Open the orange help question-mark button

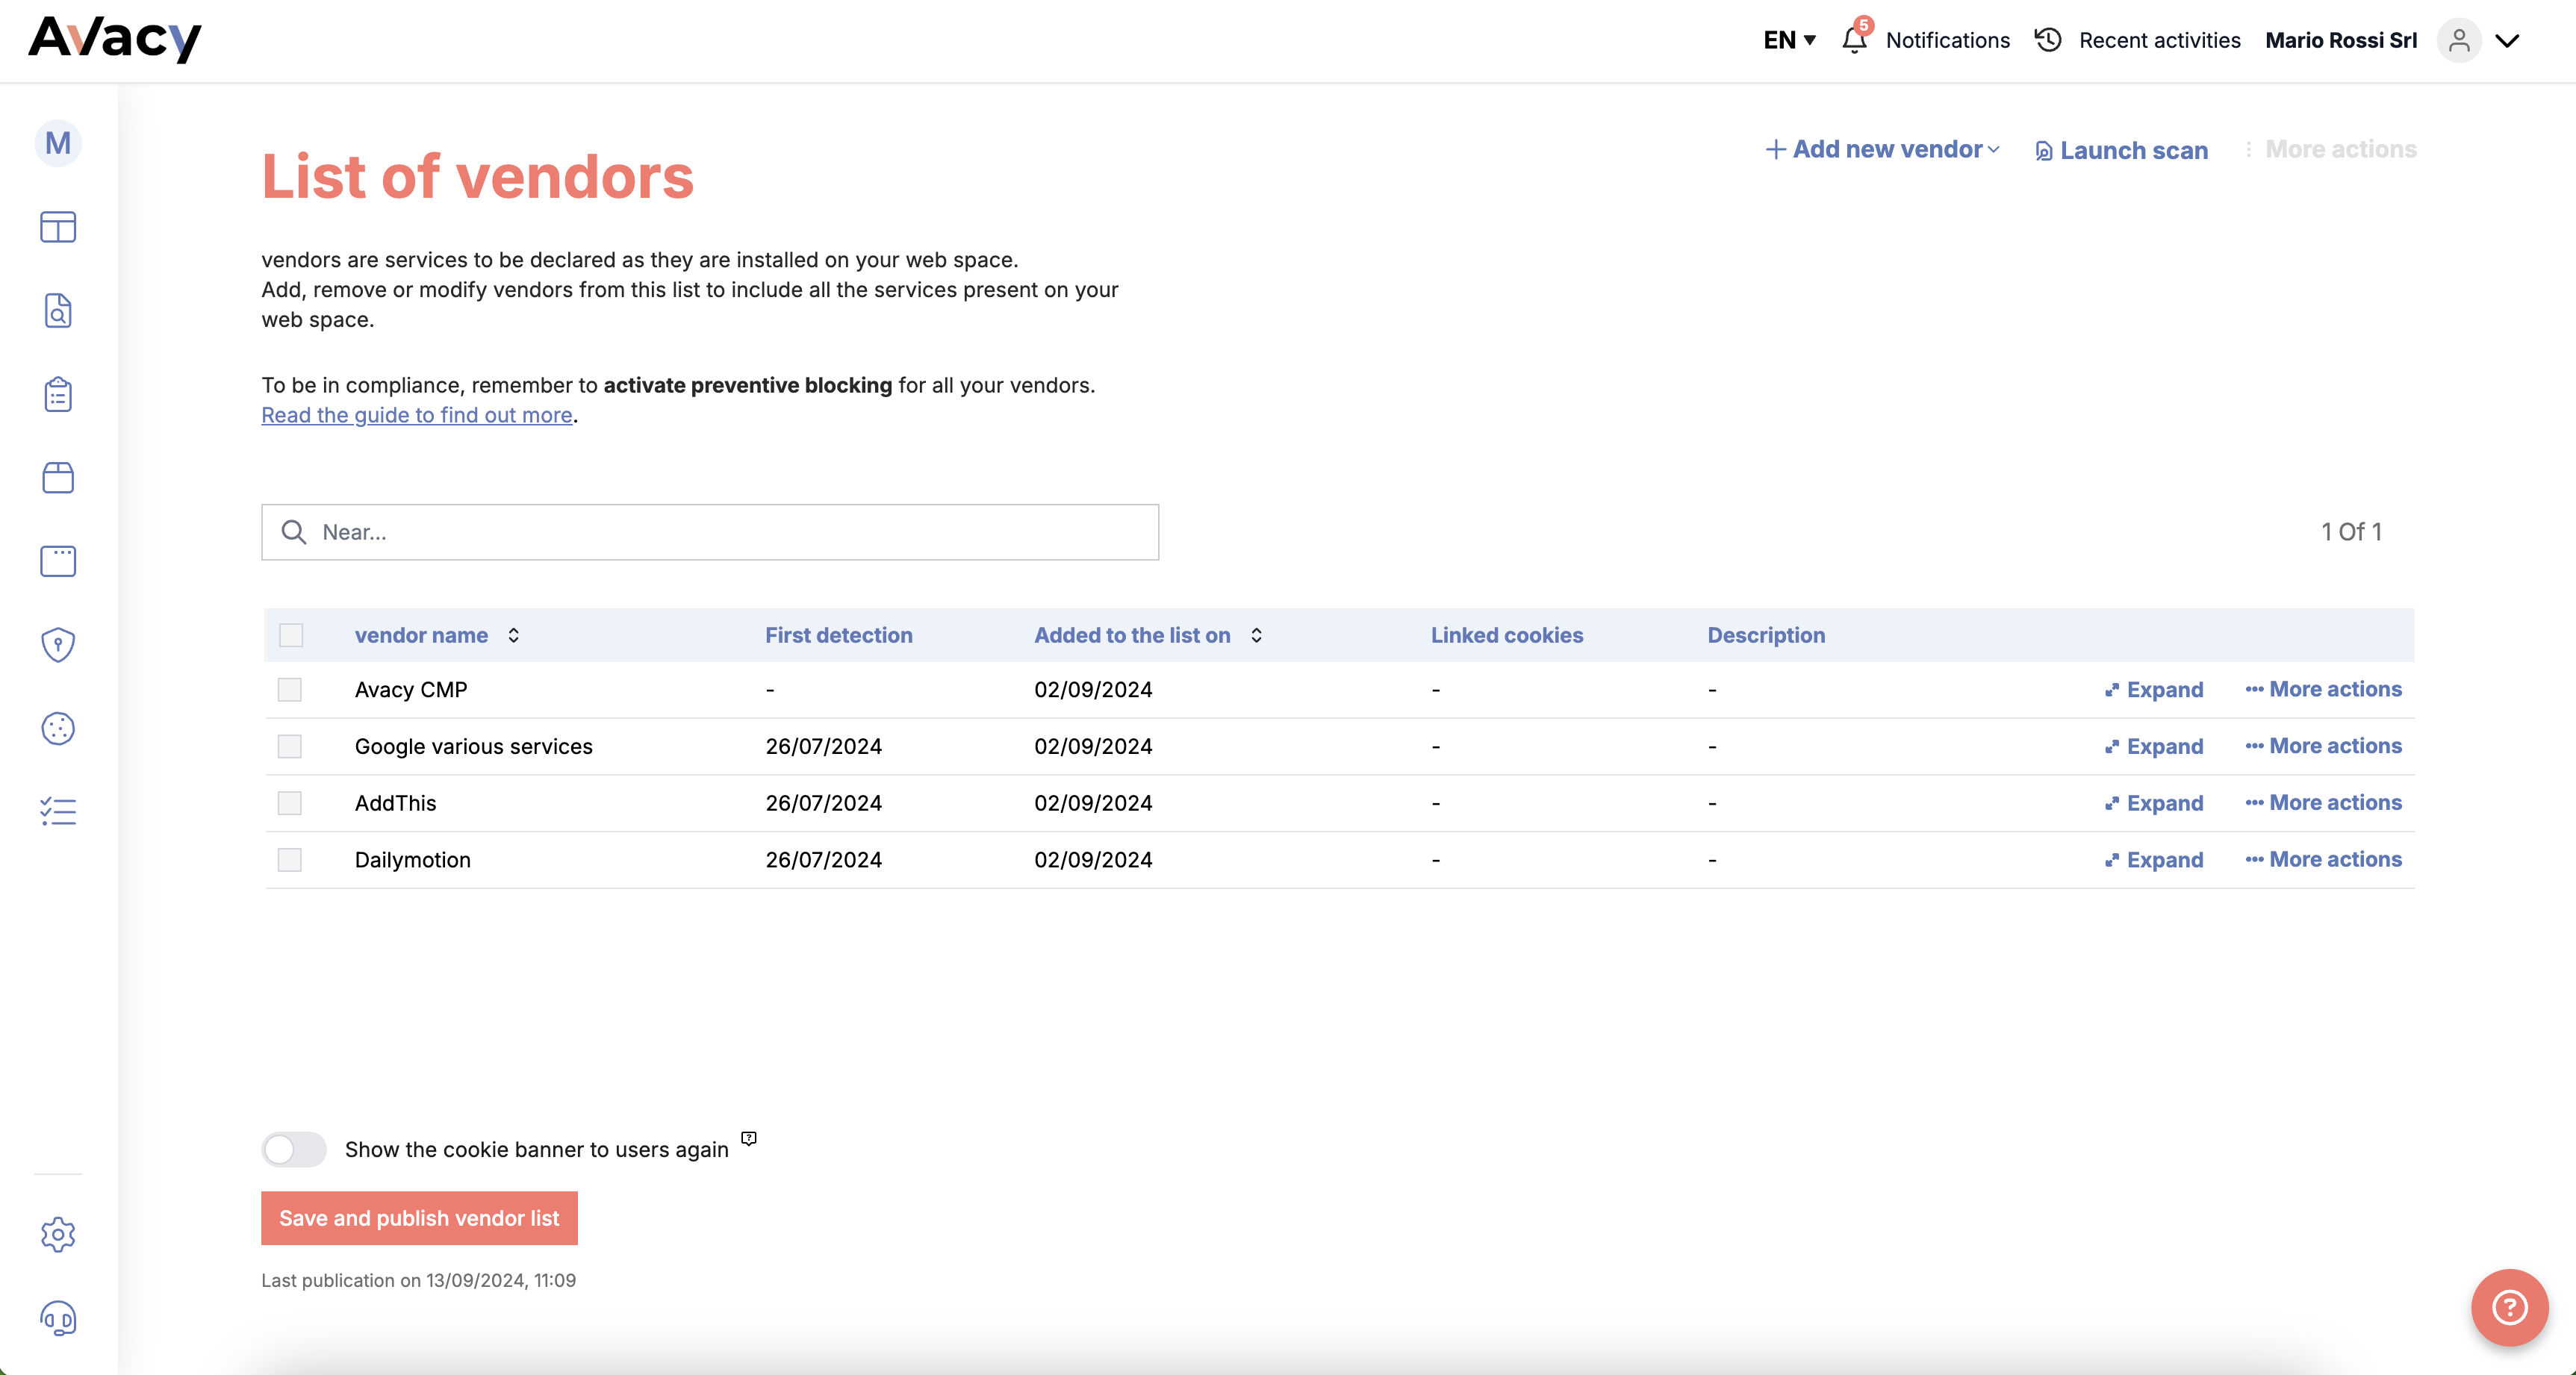point(2509,1307)
